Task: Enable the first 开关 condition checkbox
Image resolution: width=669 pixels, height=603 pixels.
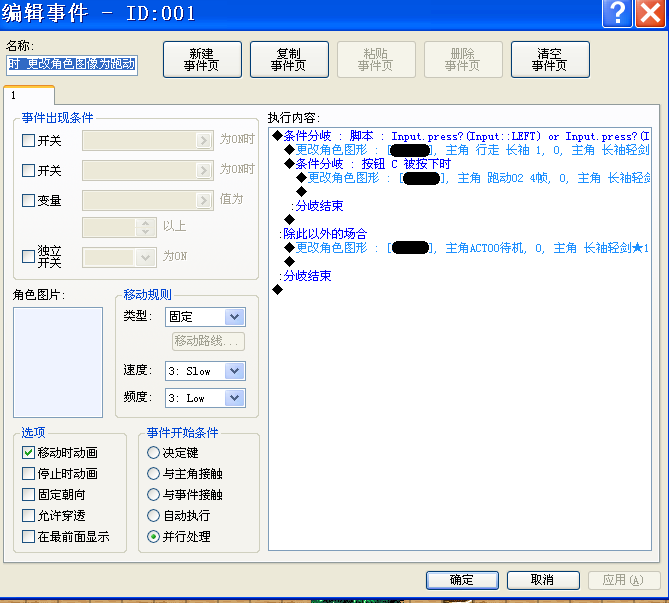Action: [x=28, y=140]
